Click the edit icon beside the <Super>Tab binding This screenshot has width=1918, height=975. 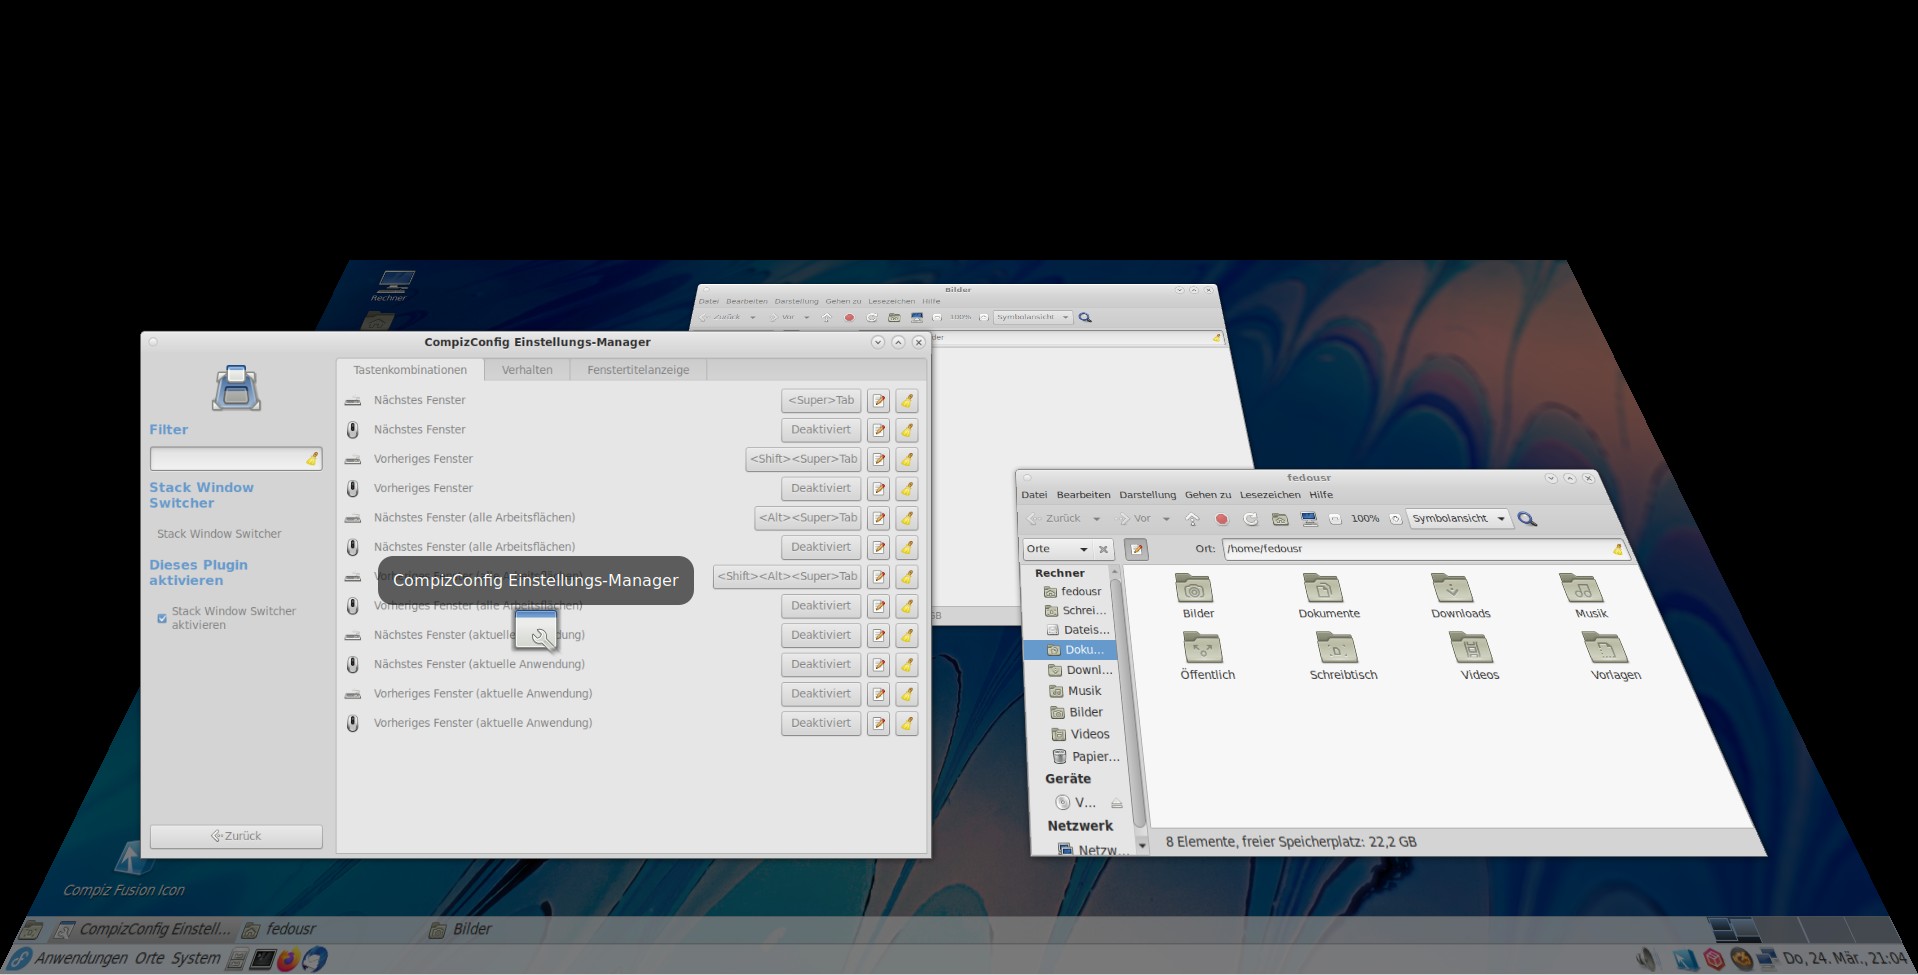(x=878, y=401)
